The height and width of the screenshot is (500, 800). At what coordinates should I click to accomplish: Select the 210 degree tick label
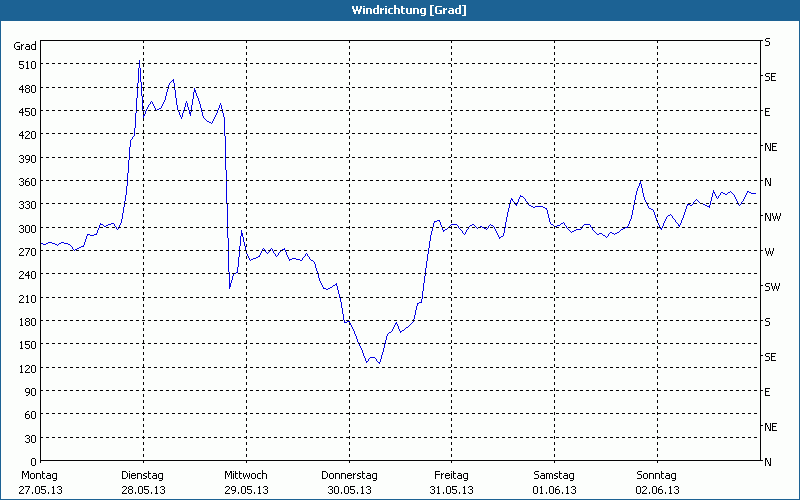(28, 299)
